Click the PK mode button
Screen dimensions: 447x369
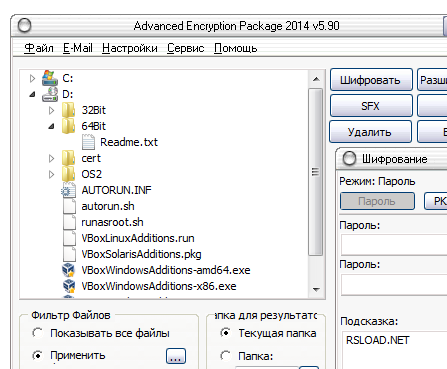(x=436, y=201)
